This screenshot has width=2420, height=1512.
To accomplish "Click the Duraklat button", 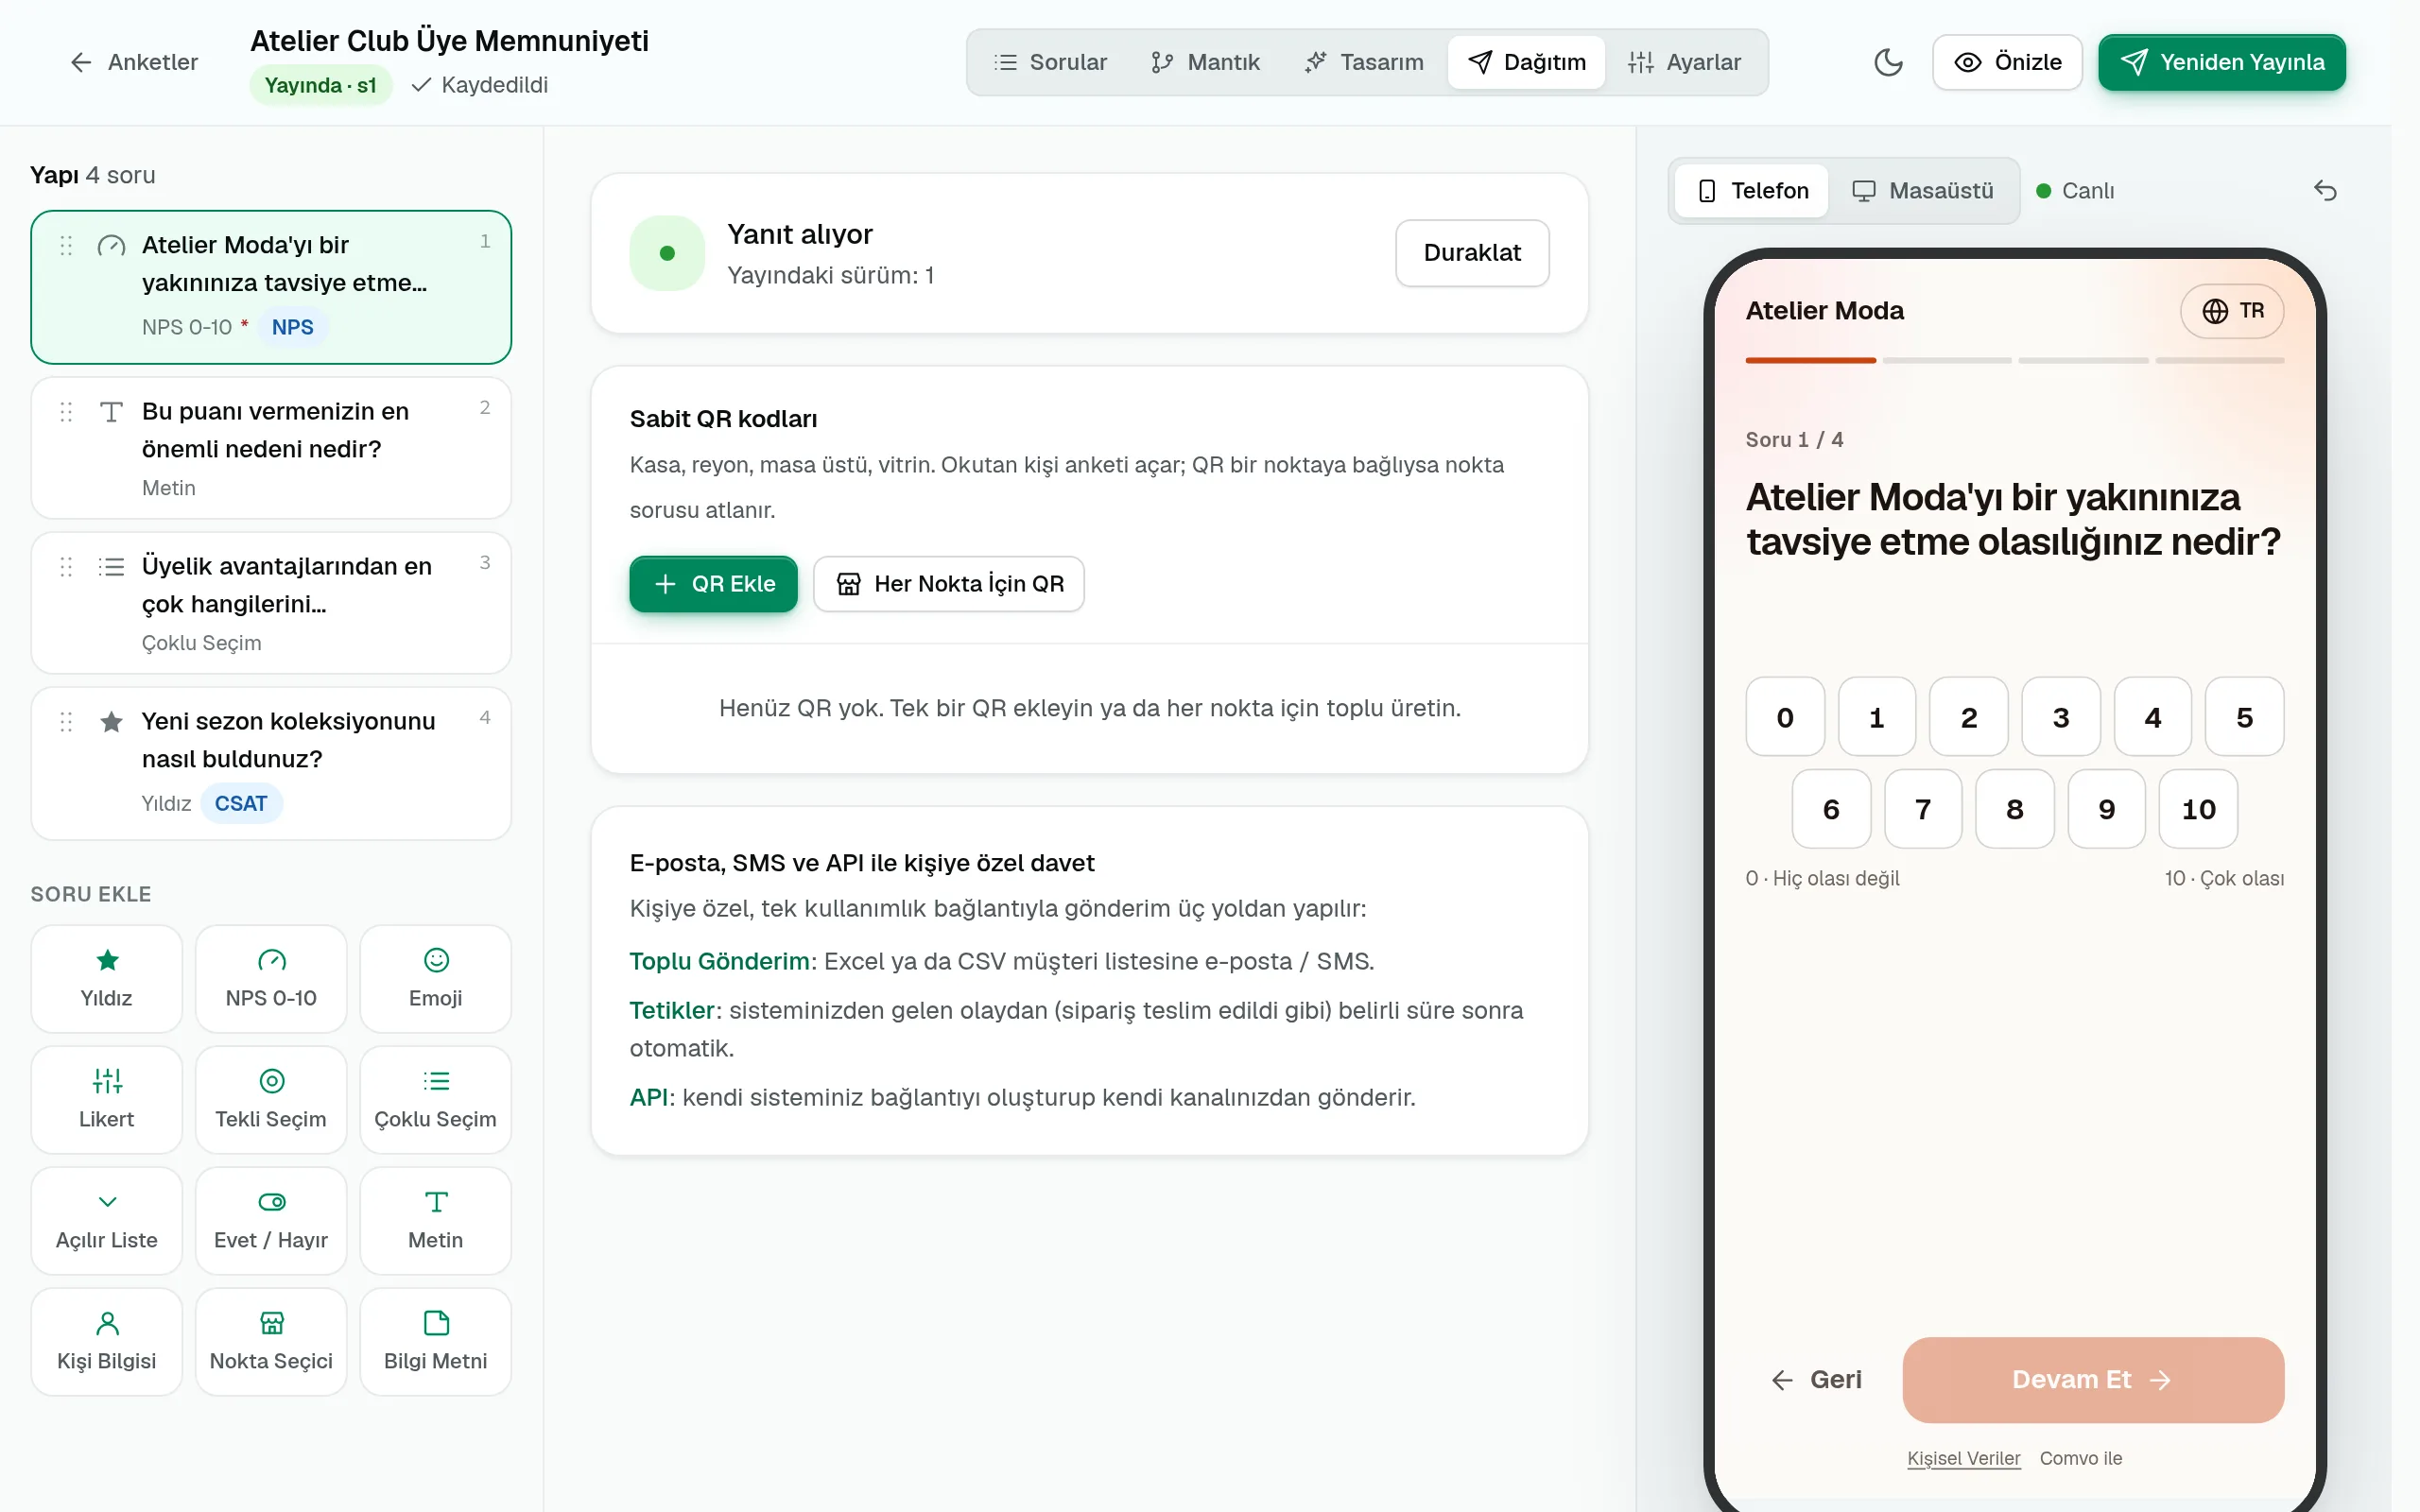I will (x=1471, y=253).
